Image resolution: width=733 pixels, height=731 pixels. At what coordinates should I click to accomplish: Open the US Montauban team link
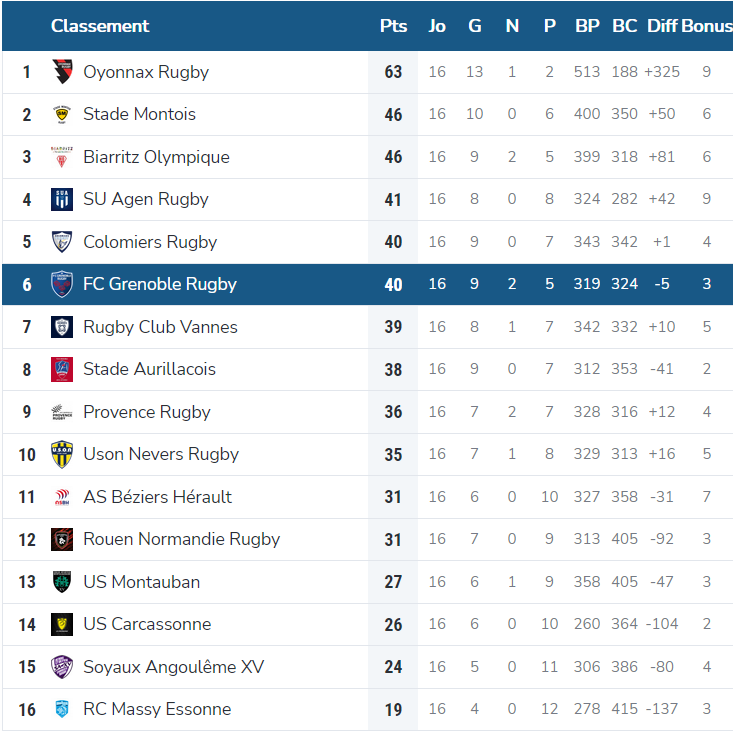point(142,582)
